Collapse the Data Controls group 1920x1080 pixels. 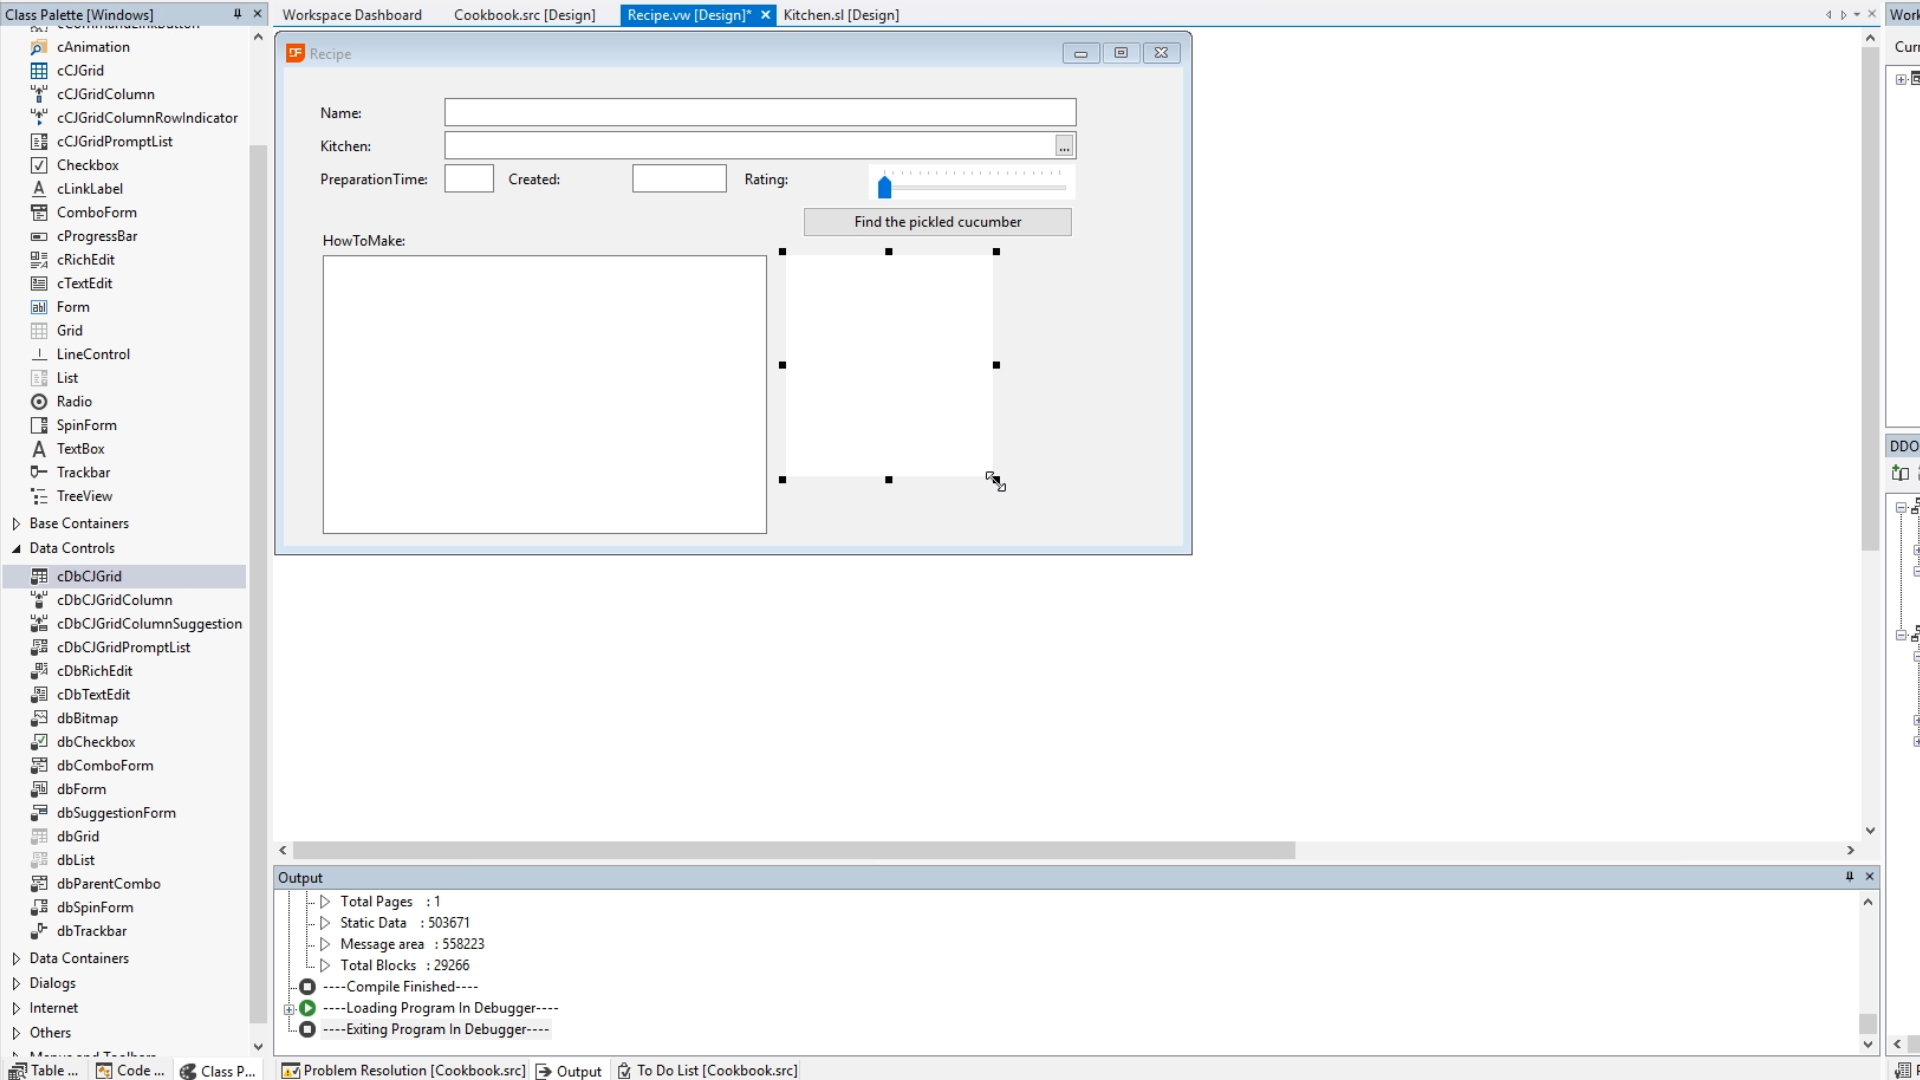tap(16, 548)
